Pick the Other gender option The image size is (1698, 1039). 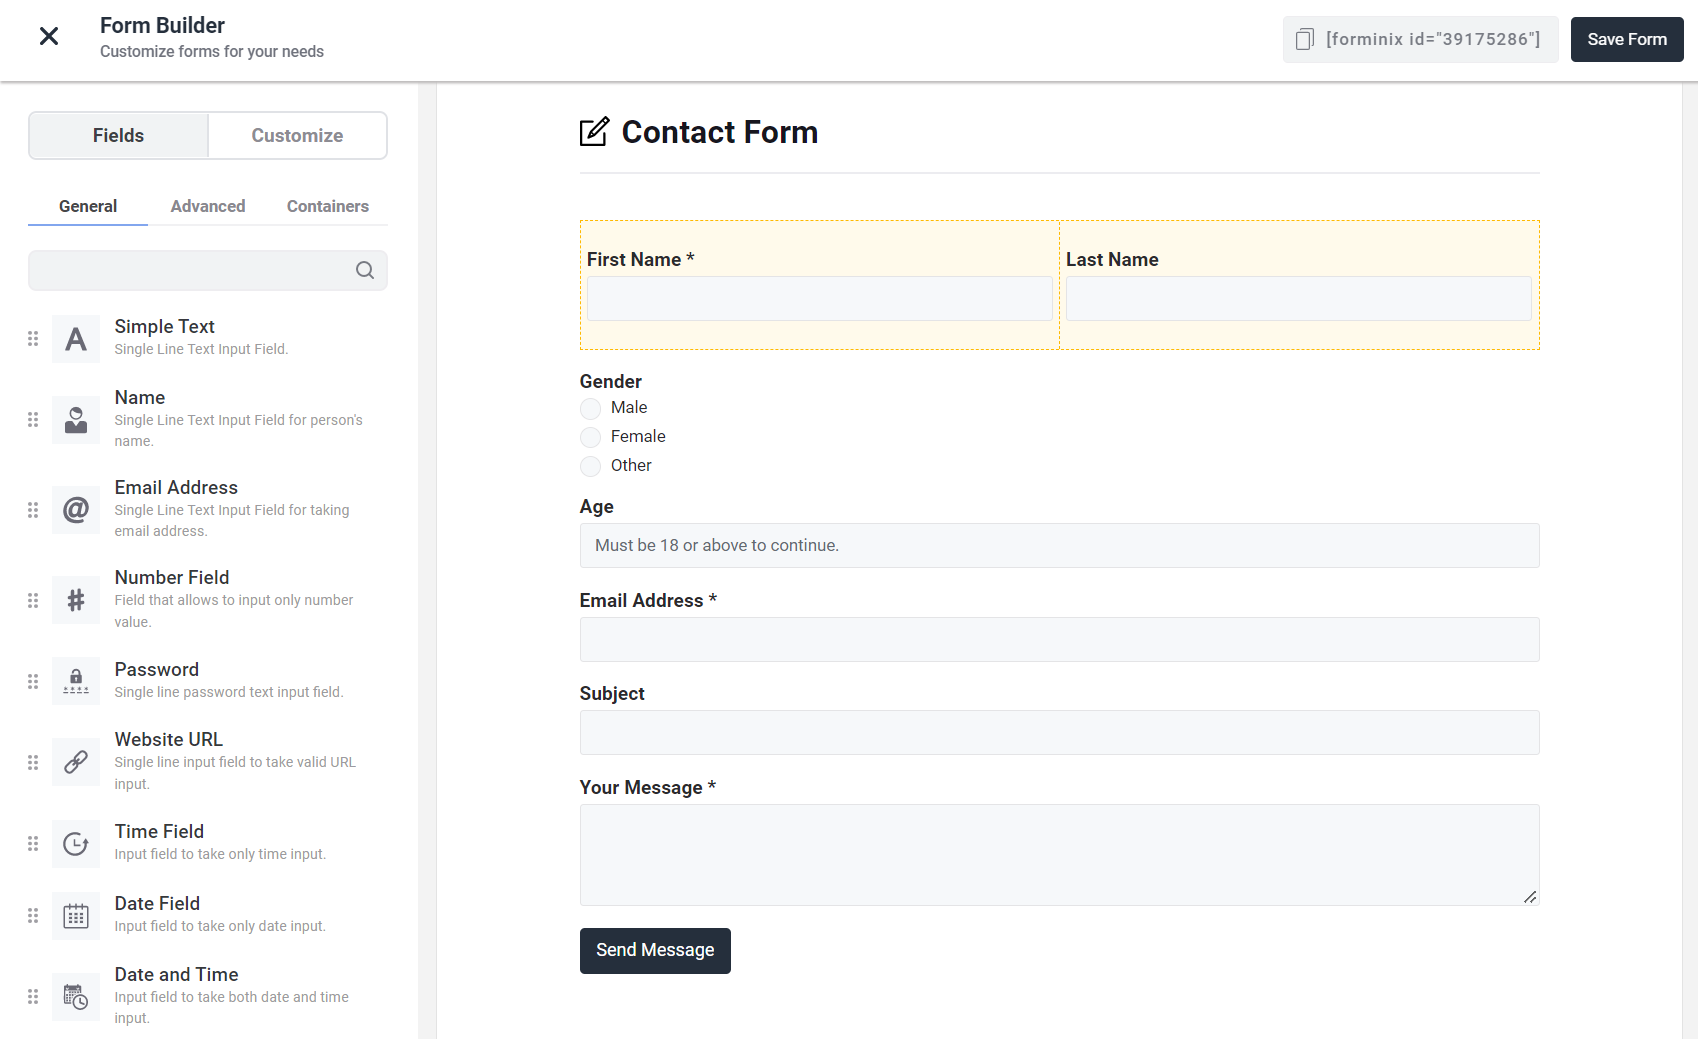click(x=591, y=466)
